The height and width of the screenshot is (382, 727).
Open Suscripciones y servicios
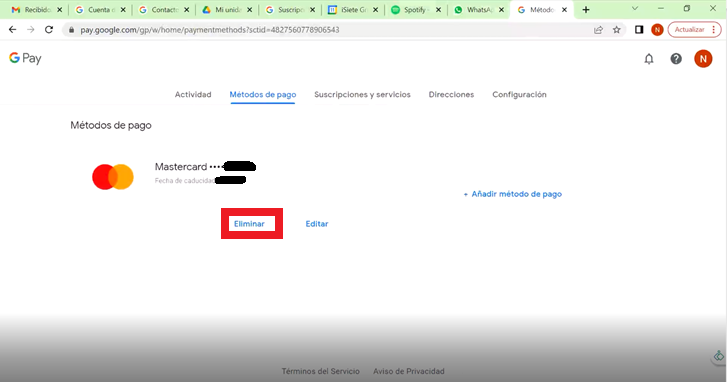coord(363,95)
